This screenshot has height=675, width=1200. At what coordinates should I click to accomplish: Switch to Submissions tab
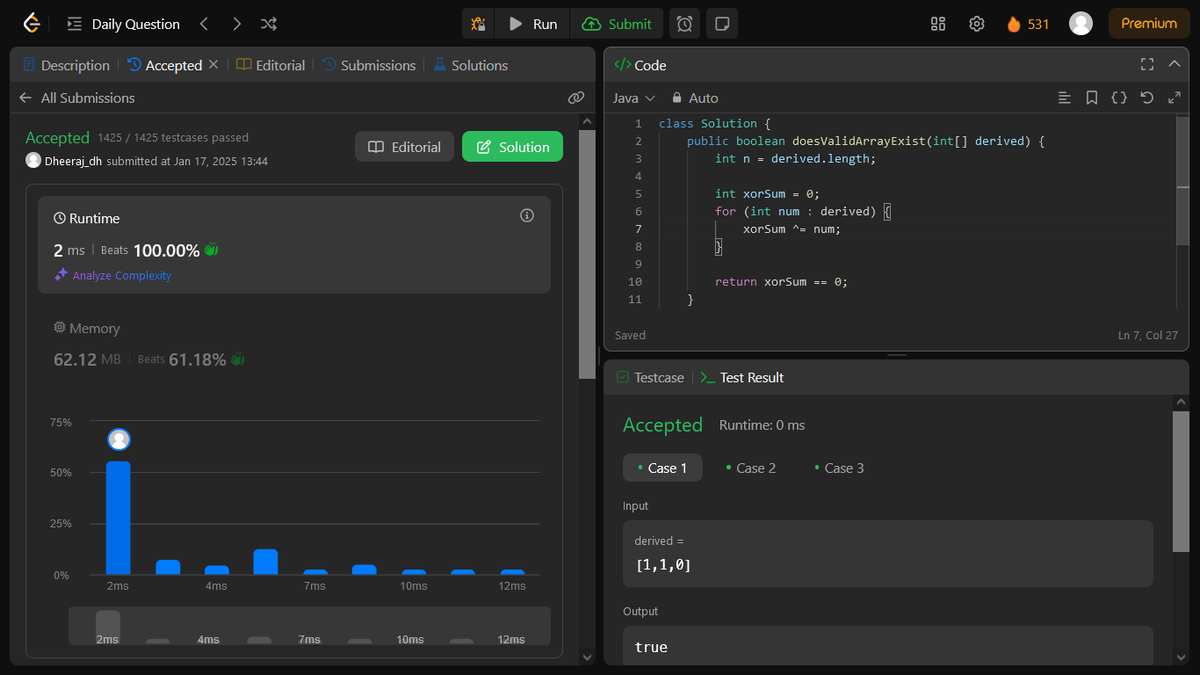coord(368,65)
